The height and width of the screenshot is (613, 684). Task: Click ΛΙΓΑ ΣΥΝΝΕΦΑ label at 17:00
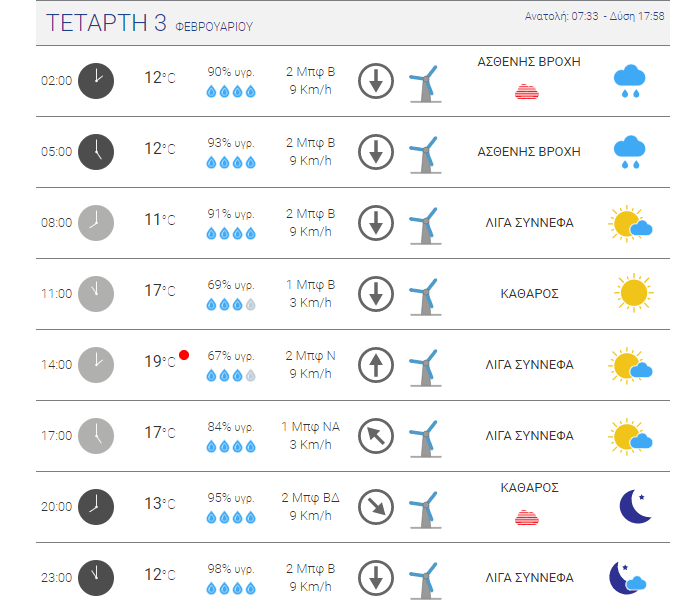[529, 436]
